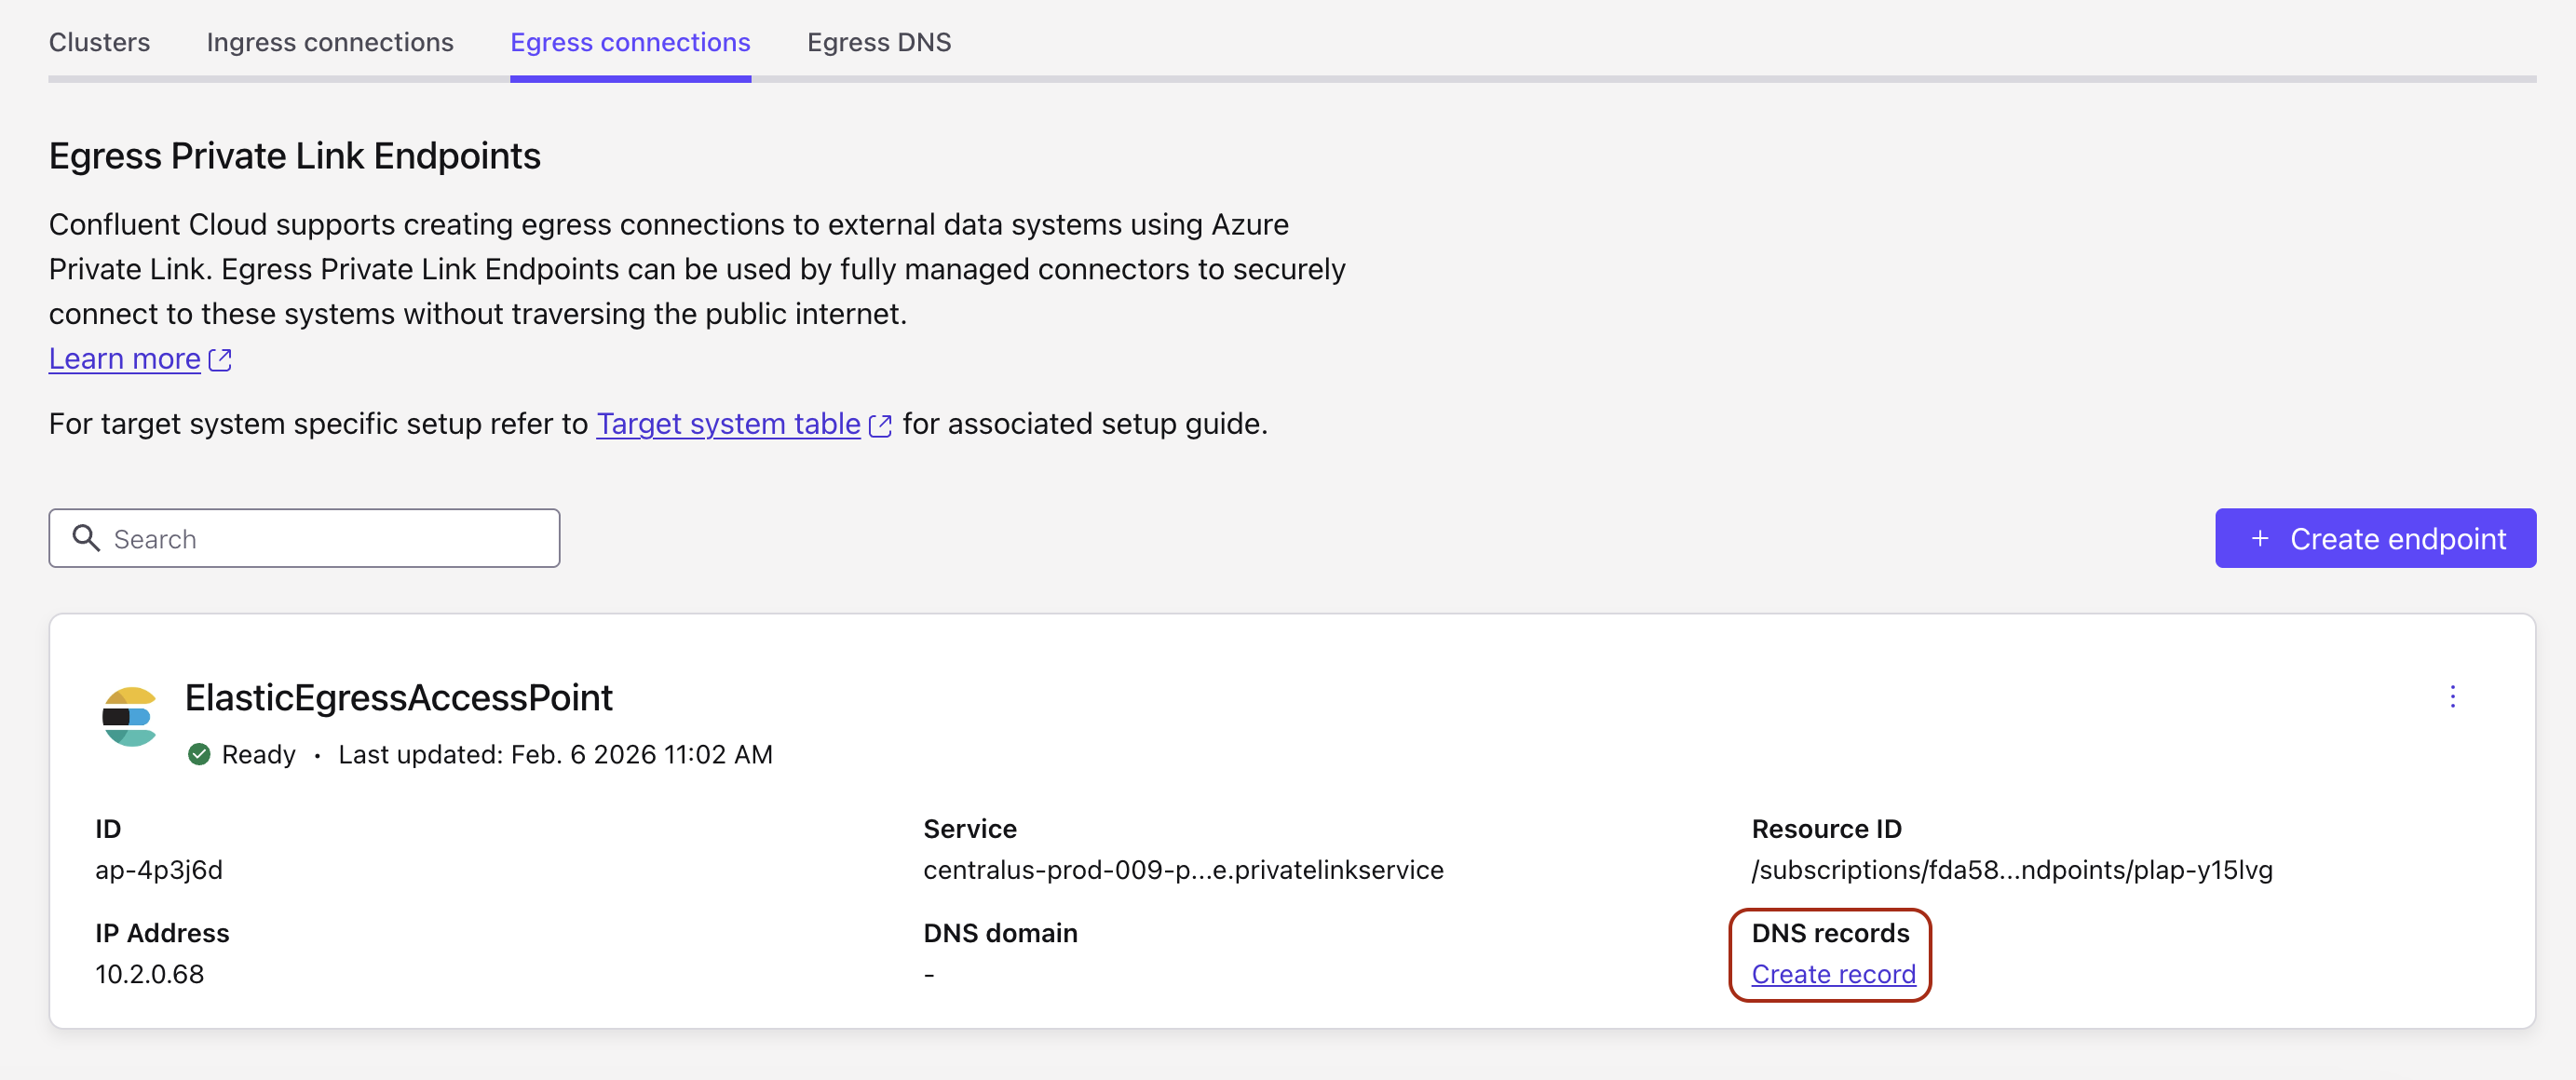Switch to the Clusters tab
Viewport: 2576px width, 1080px height.
[x=99, y=42]
